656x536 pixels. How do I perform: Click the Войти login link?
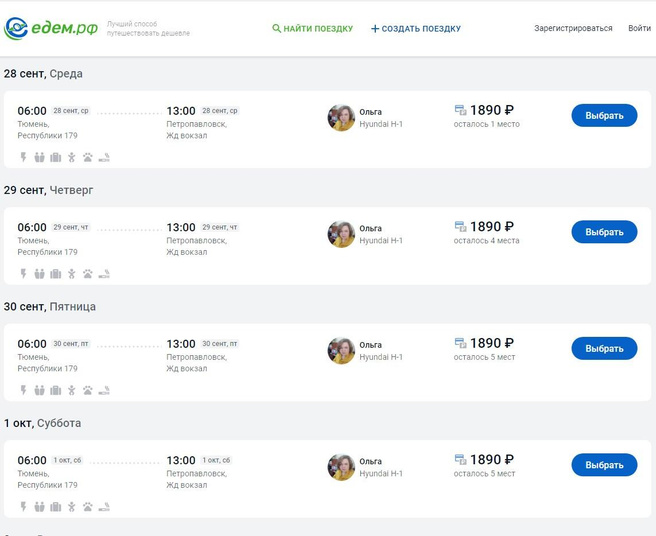point(639,29)
